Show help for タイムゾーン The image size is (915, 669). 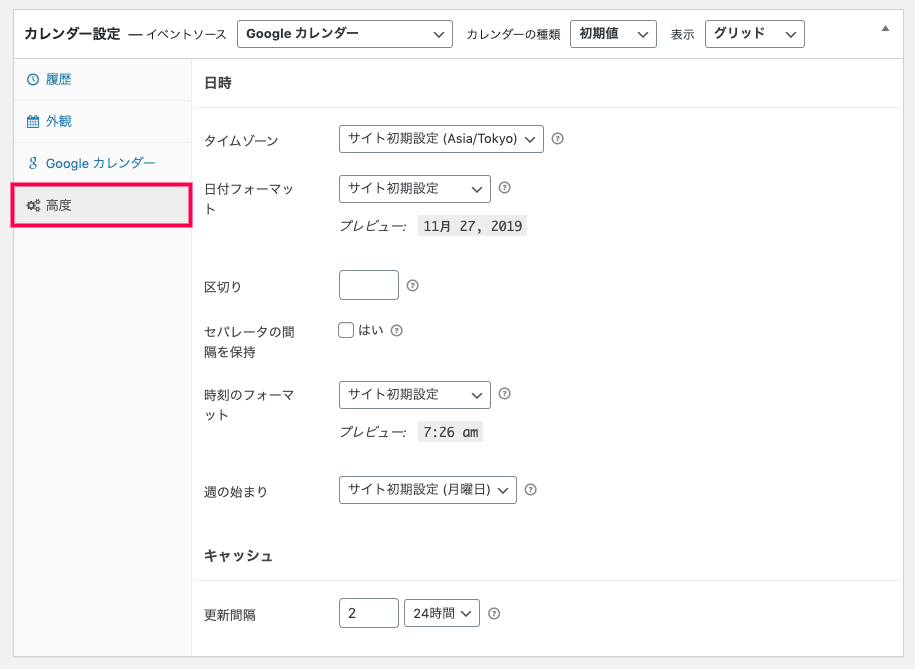click(558, 139)
